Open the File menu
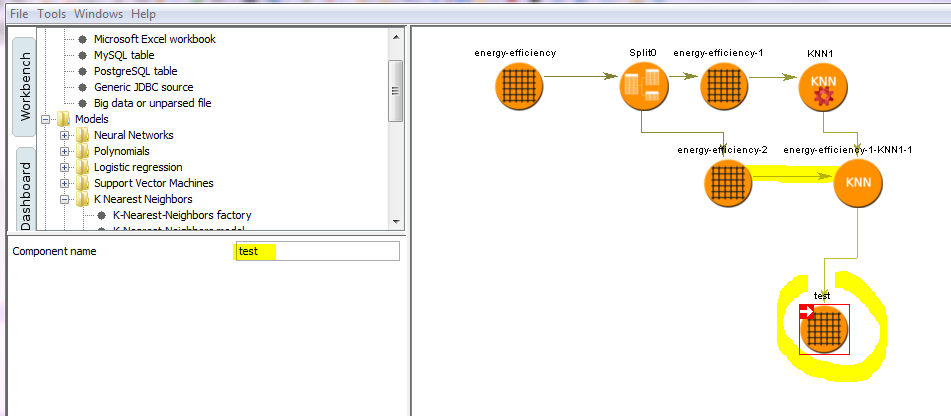This screenshot has width=951, height=416. pyautogui.click(x=19, y=14)
